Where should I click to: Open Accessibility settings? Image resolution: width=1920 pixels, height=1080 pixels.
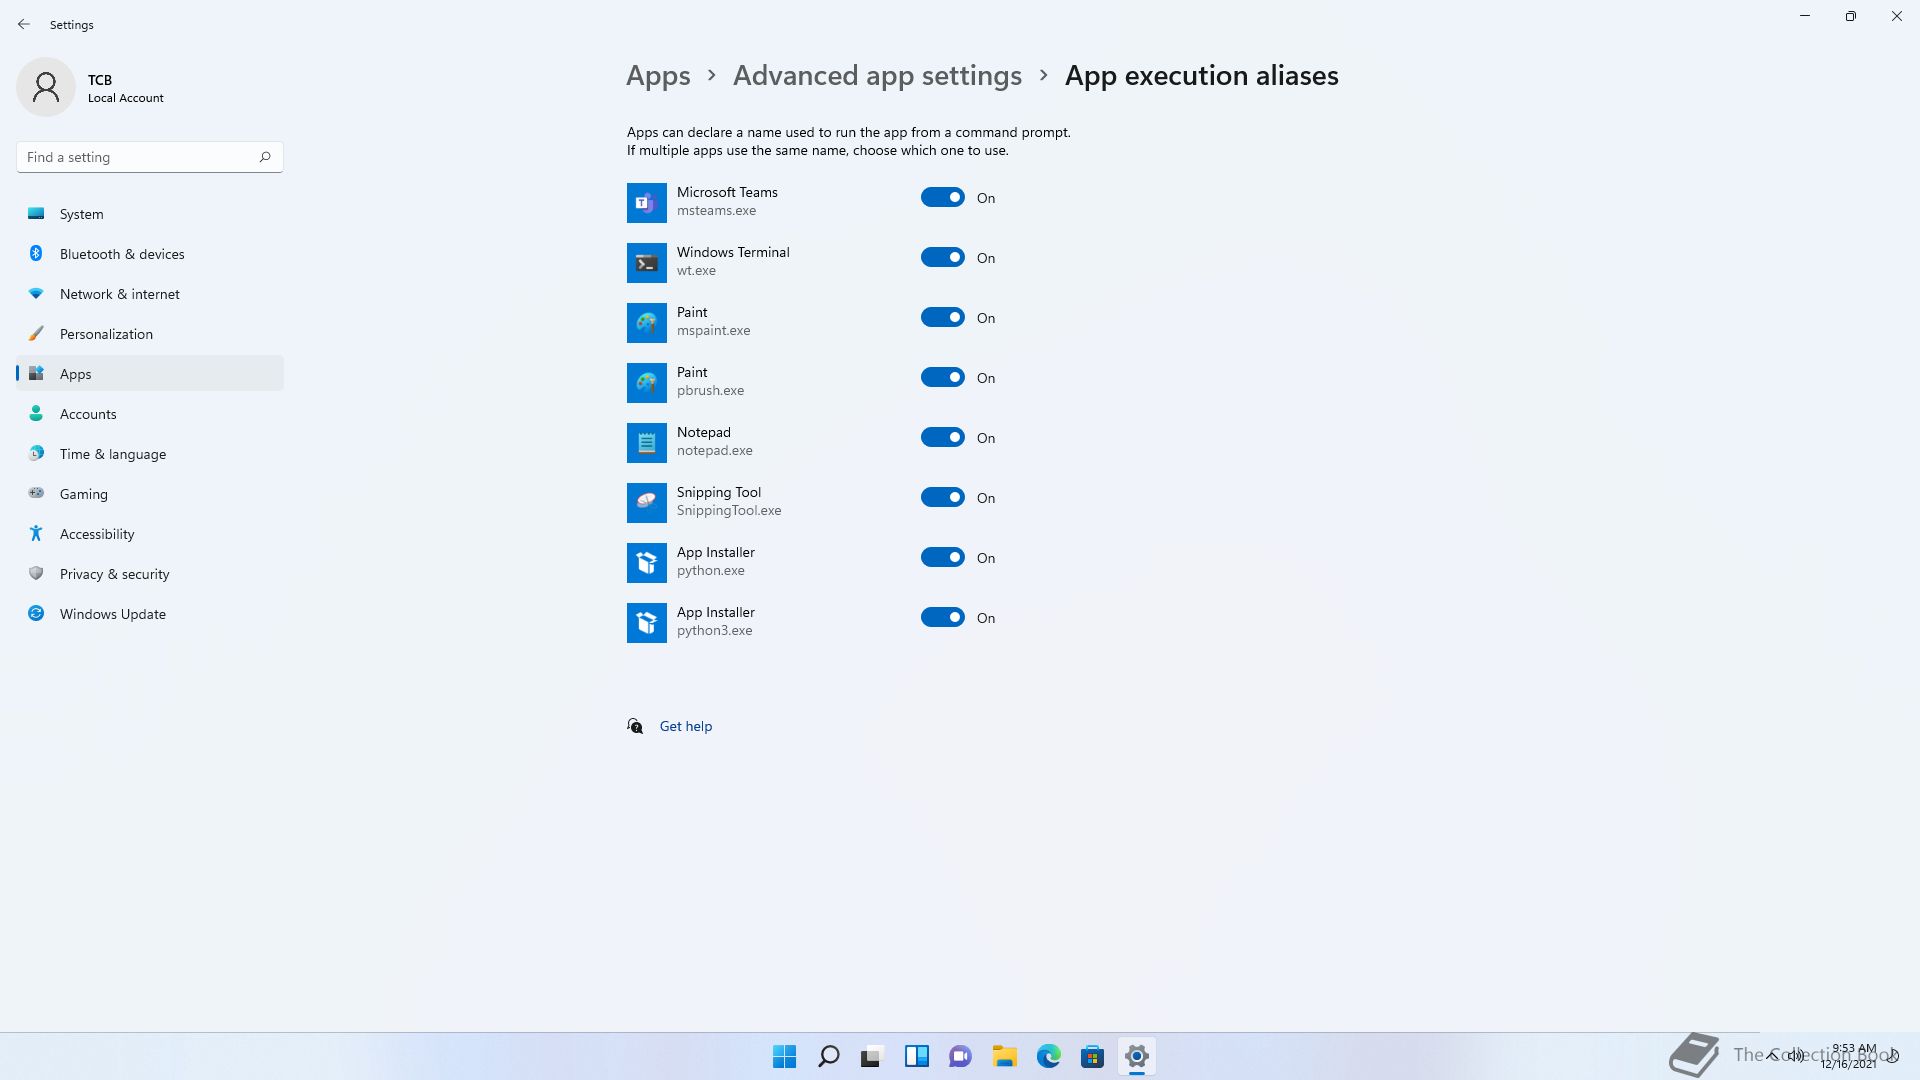coord(150,534)
